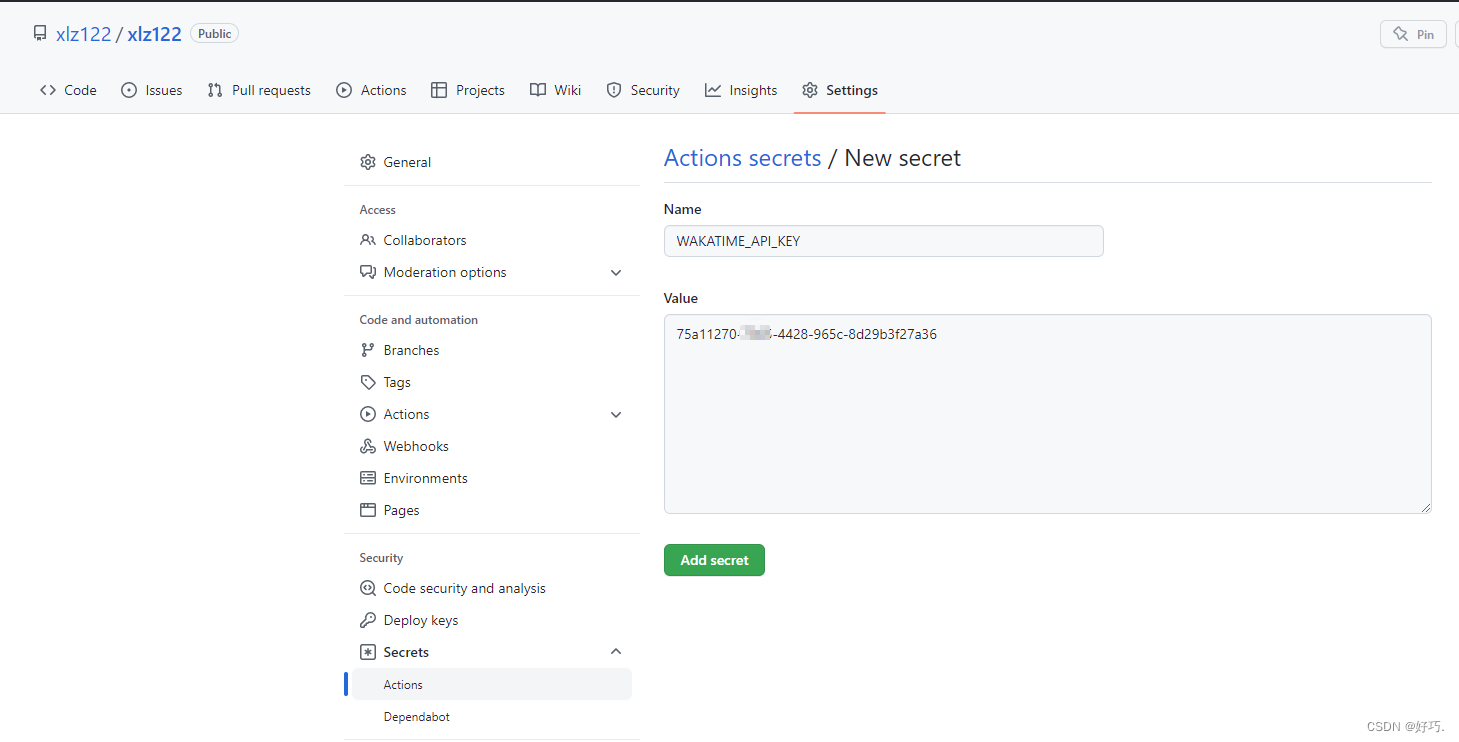The width and height of the screenshot is (1459, 742).
Task: Open the bold xlz122 repository link
Action: tap(154, 34)
